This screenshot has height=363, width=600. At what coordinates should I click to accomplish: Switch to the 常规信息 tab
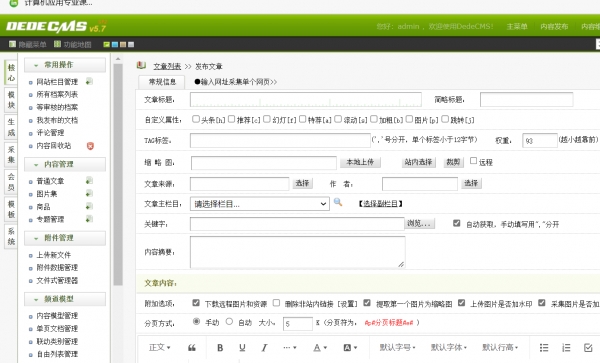tap(162, 82)
